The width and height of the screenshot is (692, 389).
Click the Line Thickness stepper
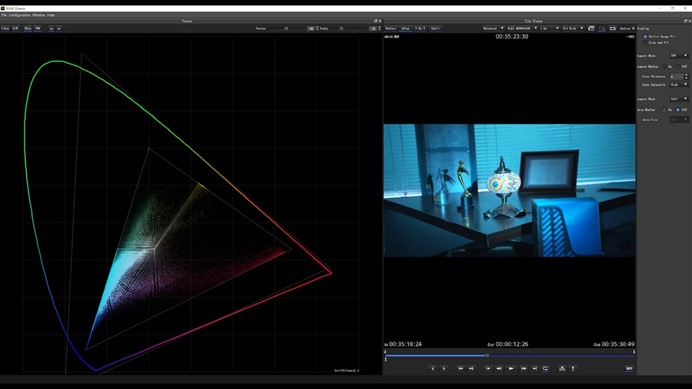[686, 77]
